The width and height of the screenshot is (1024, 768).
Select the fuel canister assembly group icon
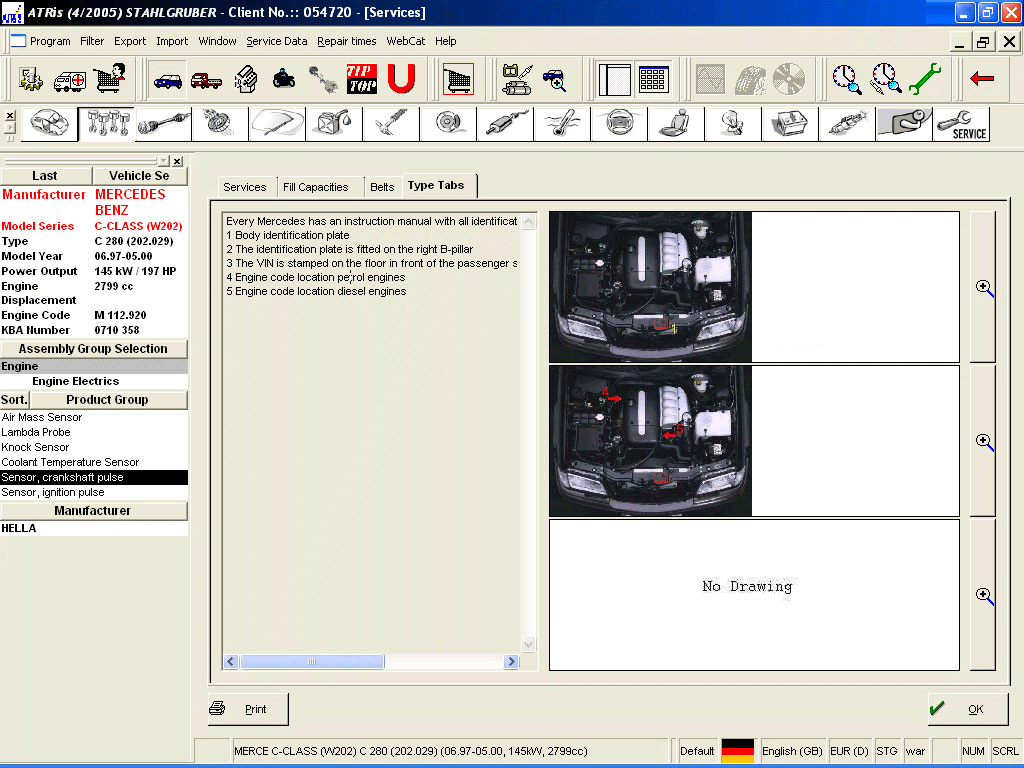334,124
